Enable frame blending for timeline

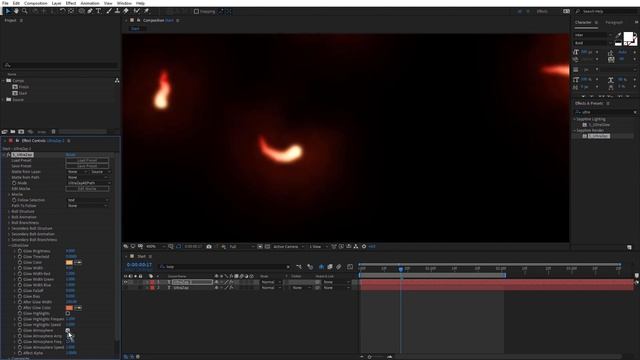(x=330, y=267)
